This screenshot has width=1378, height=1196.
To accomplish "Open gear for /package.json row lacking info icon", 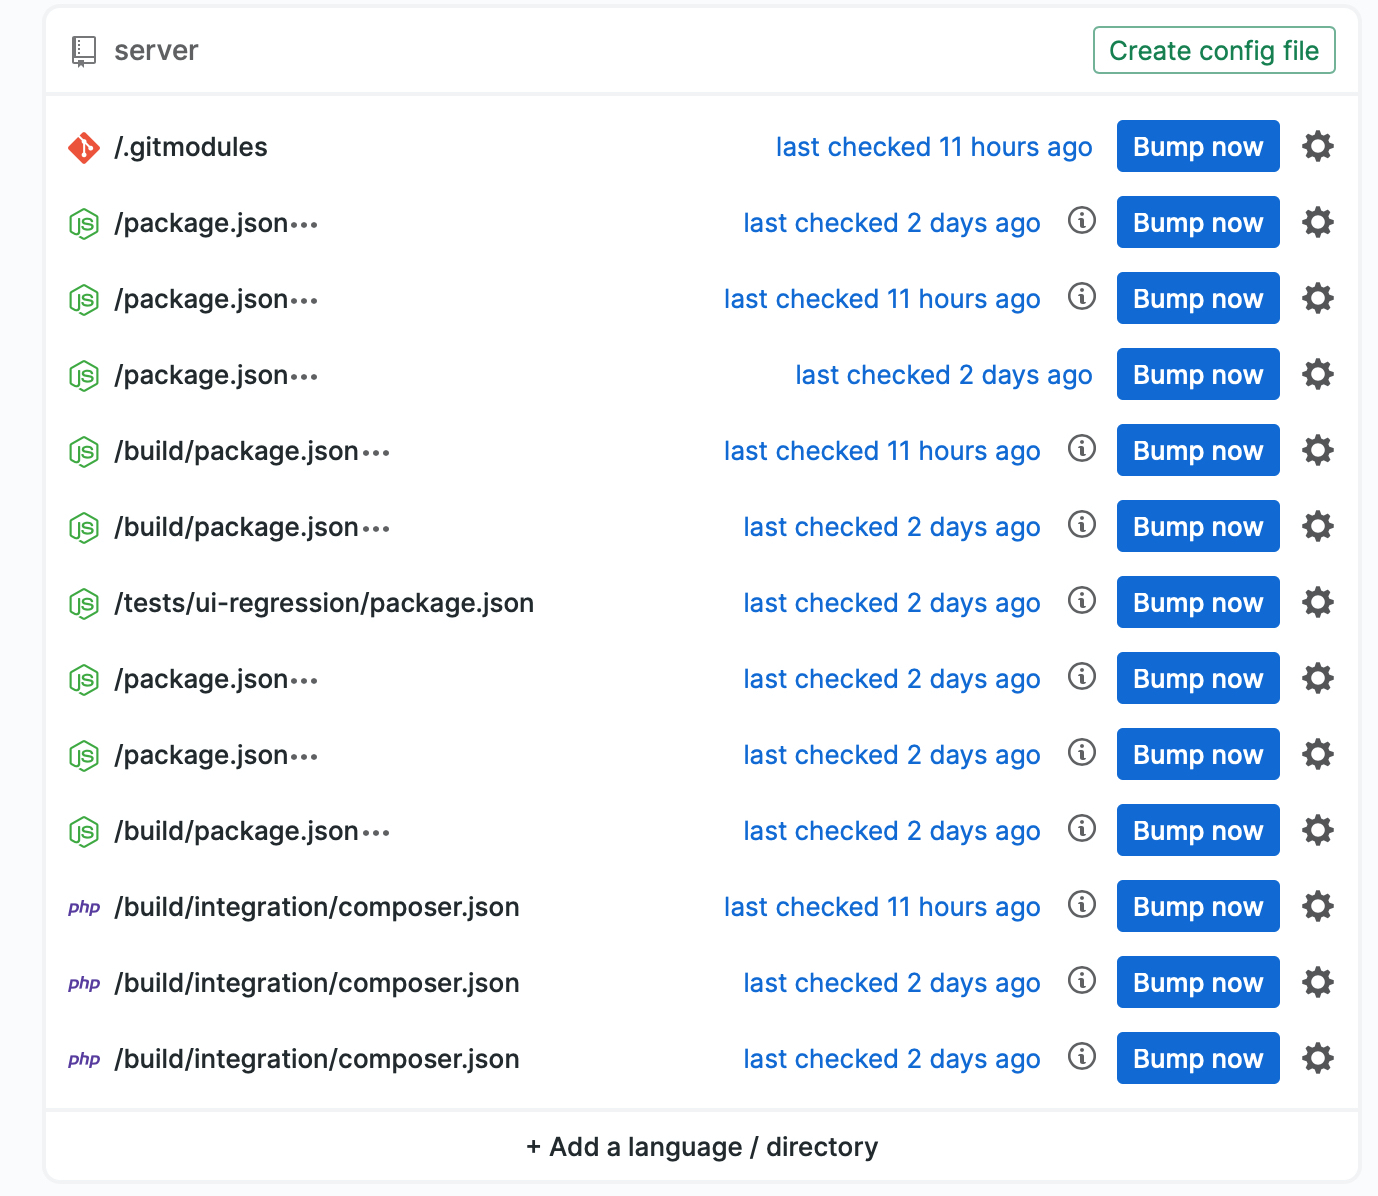I will 1318,374.
